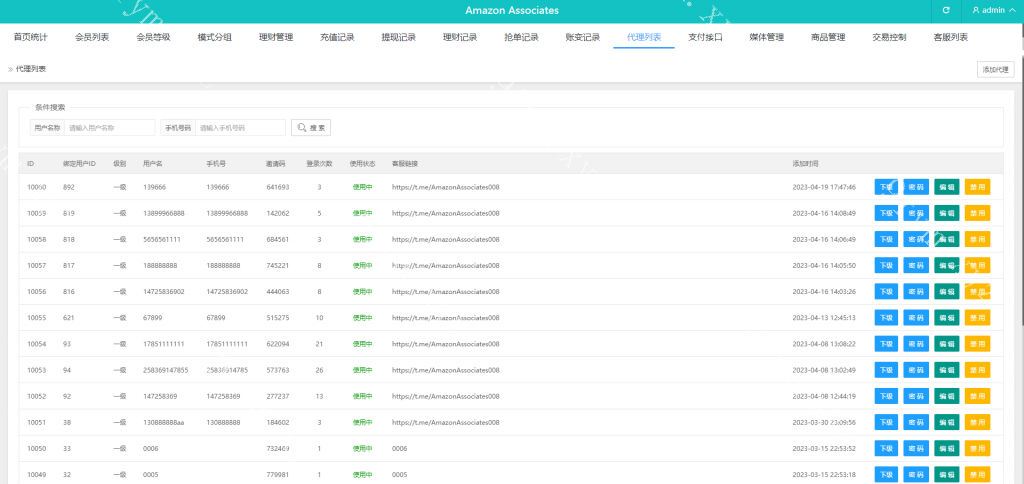
Task: Click 禁用 button for ID 10060
Action: (978, 187)
